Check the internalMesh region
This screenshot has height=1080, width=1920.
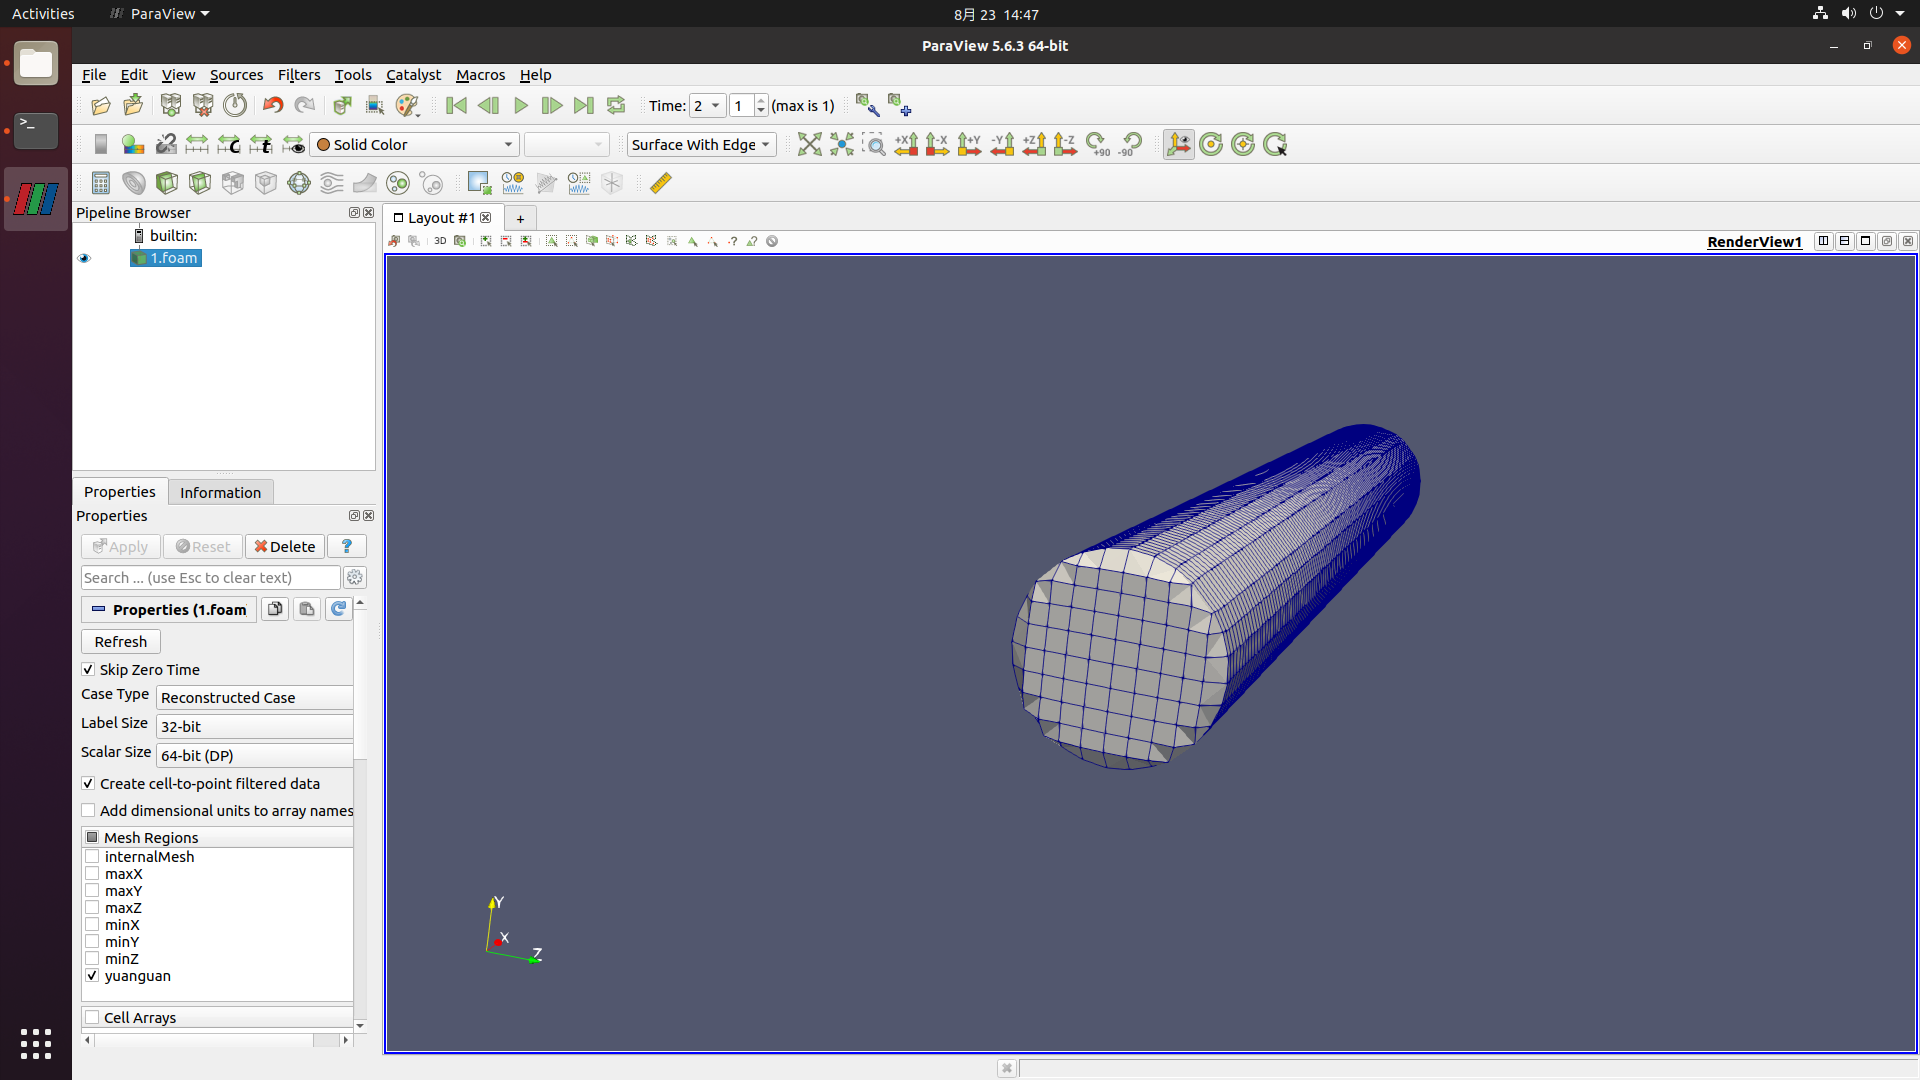click(x=92, y=856)
